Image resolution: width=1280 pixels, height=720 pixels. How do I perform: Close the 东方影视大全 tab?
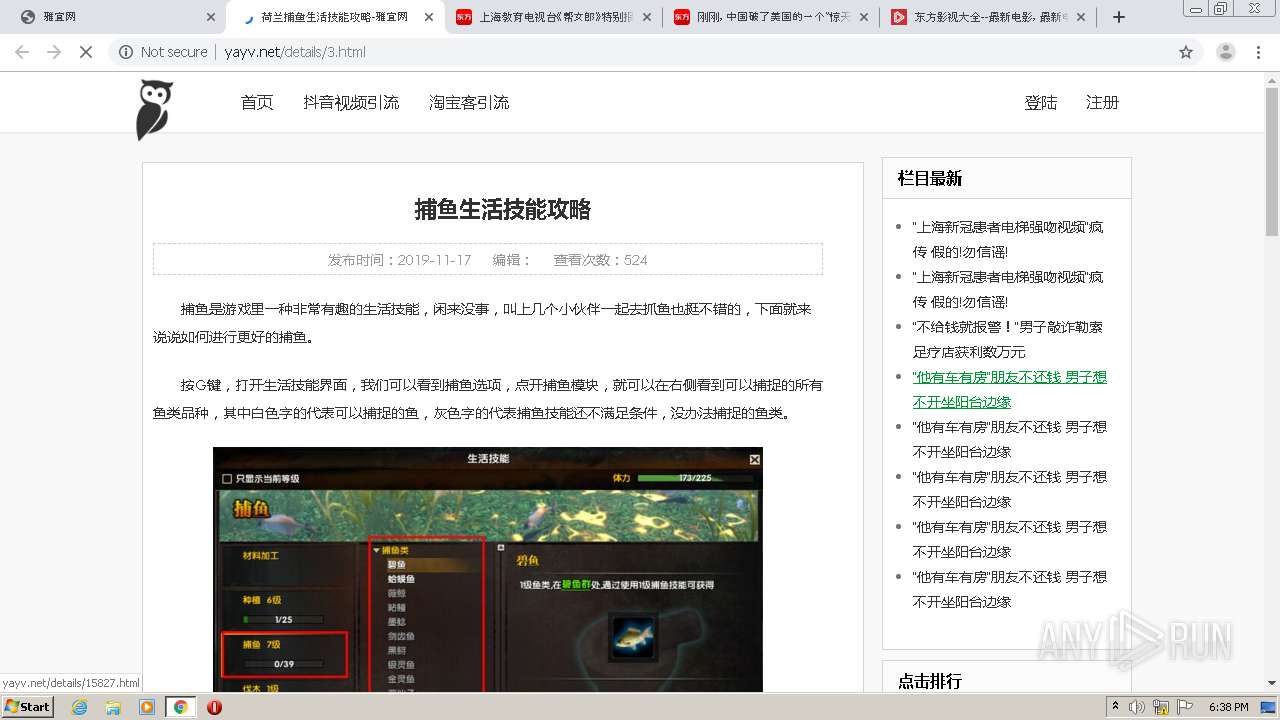[x=1082, y=17]
